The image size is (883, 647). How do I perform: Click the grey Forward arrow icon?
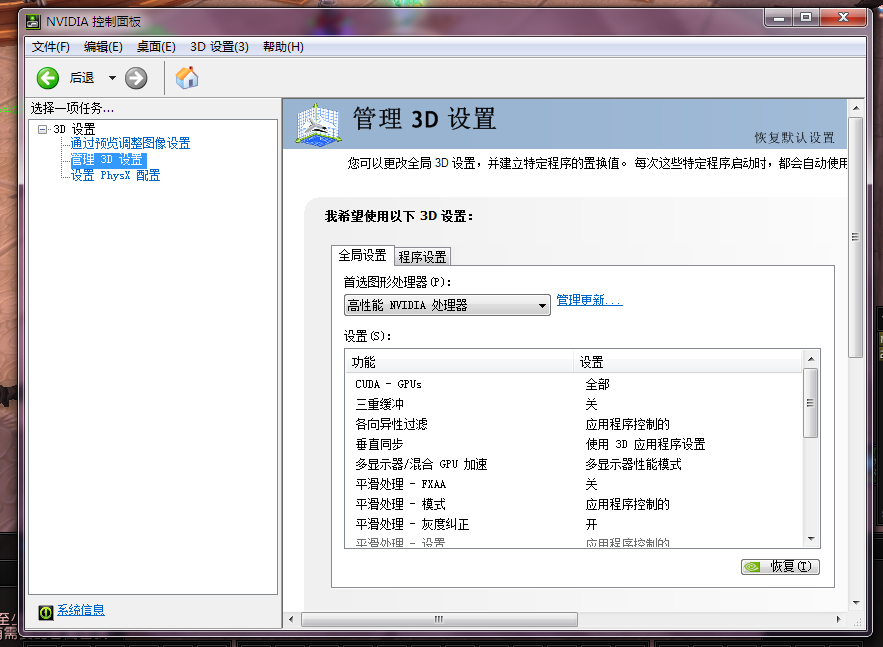point(136,78)
